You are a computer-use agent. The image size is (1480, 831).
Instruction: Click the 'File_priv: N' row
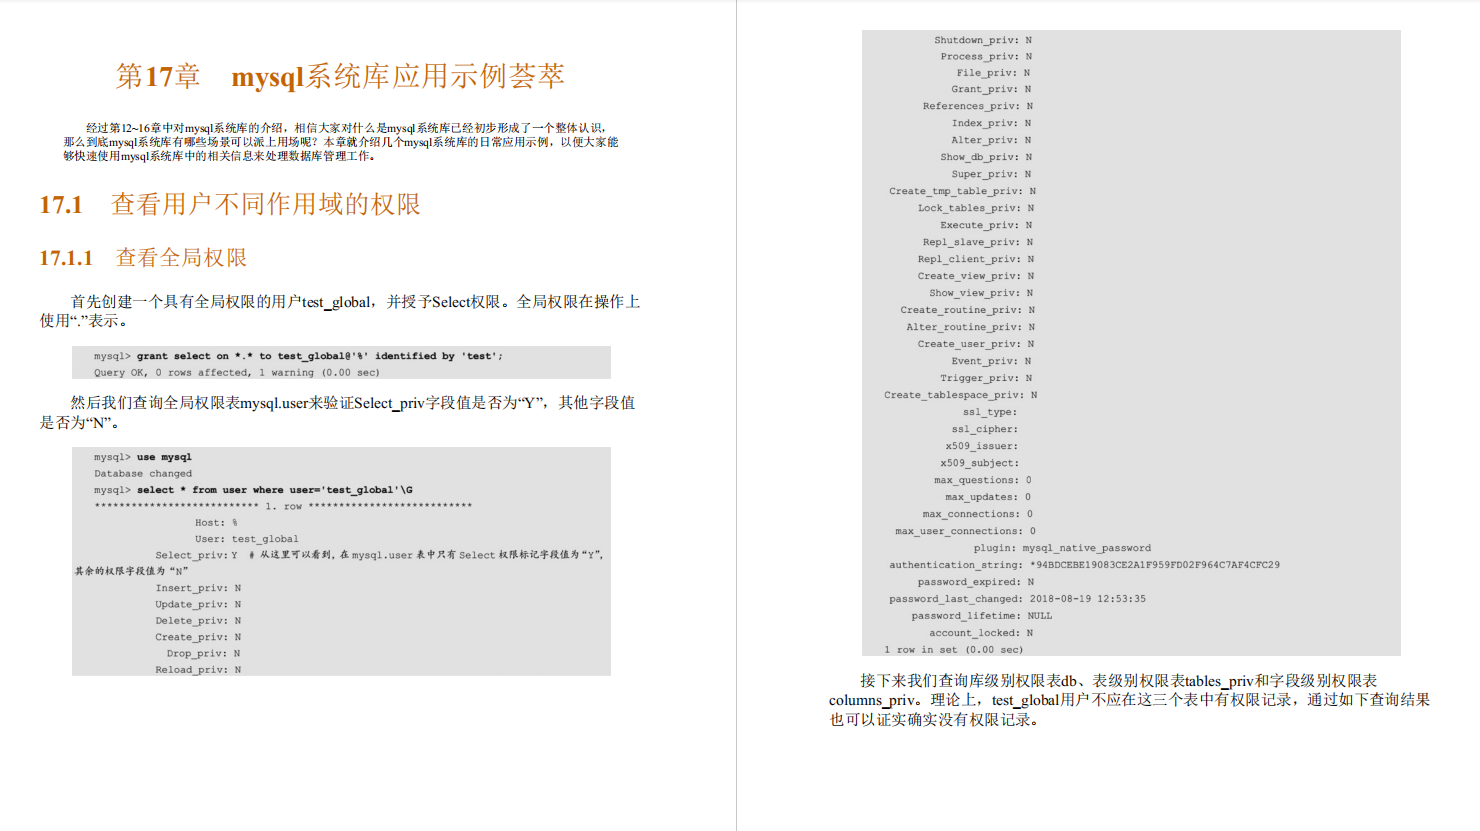coord(993,72)
